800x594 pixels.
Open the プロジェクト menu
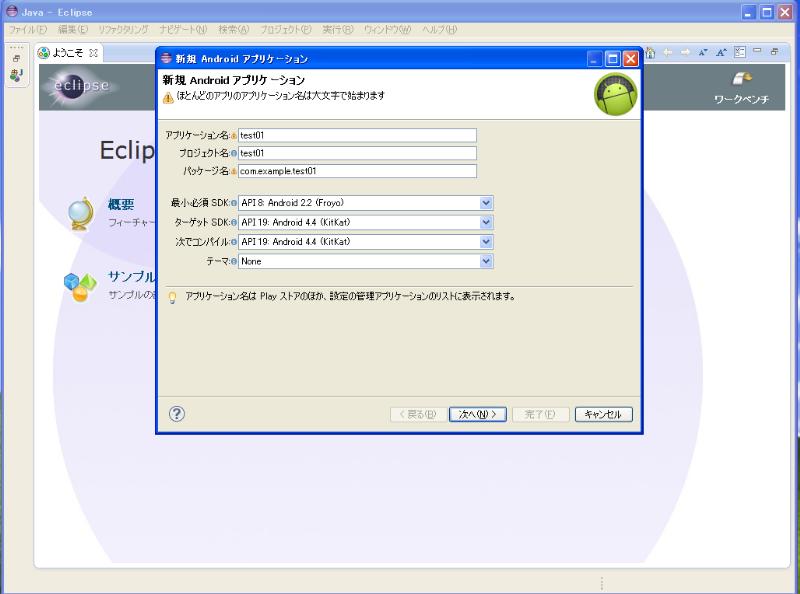286,30
